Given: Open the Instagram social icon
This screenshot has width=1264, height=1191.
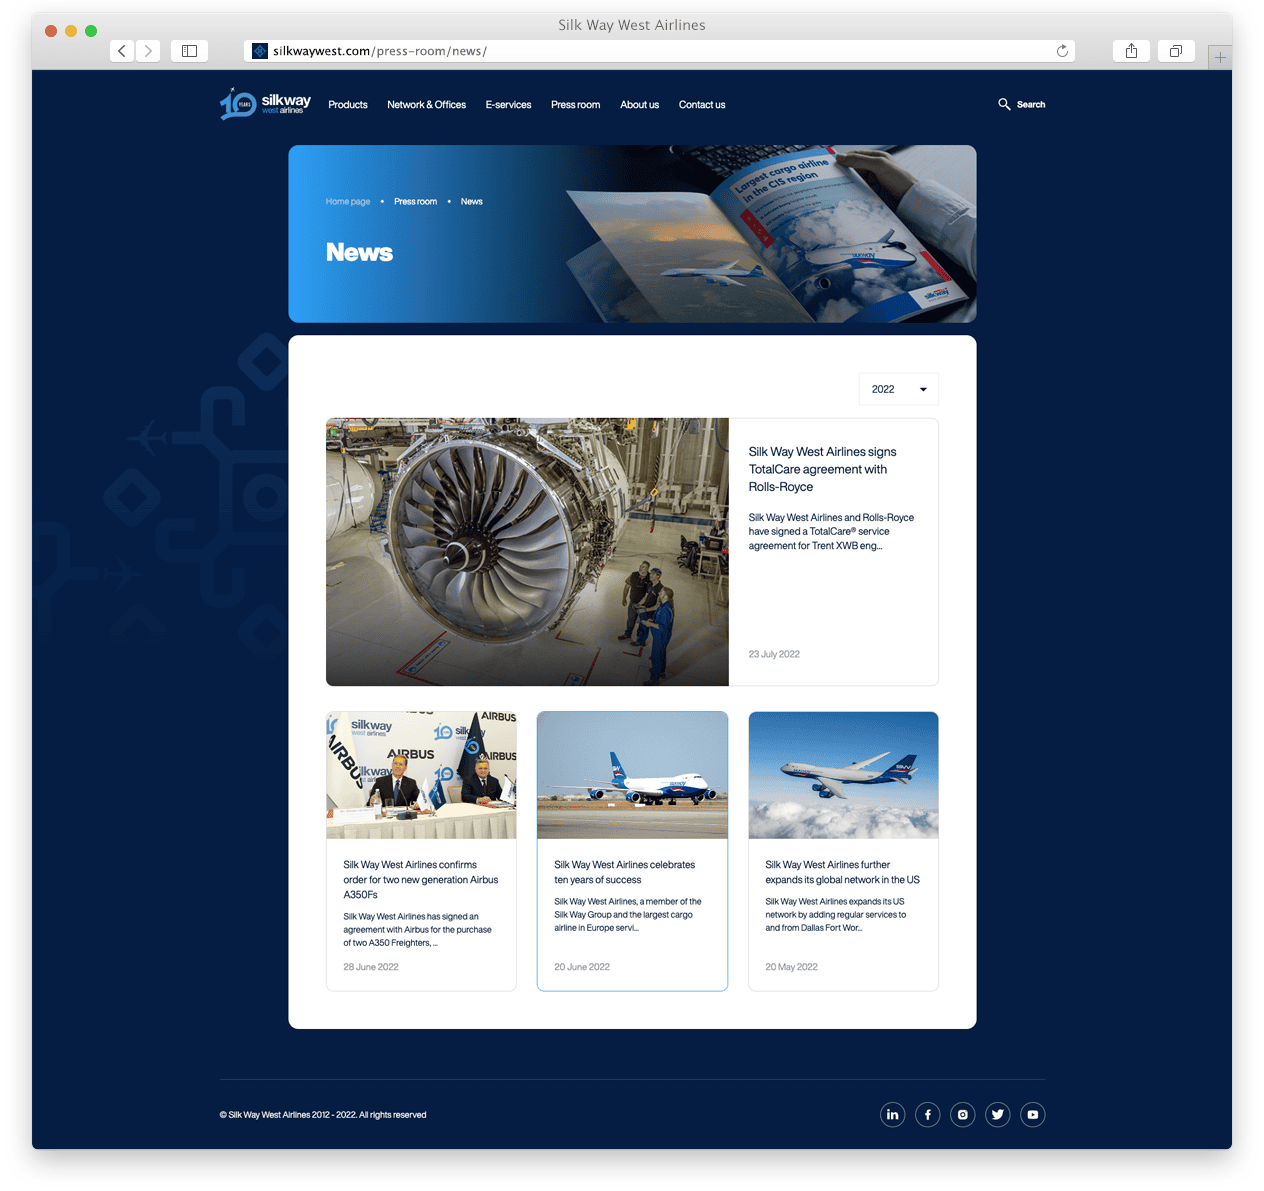Looking at the screenshot, I should coord(963,1114).
